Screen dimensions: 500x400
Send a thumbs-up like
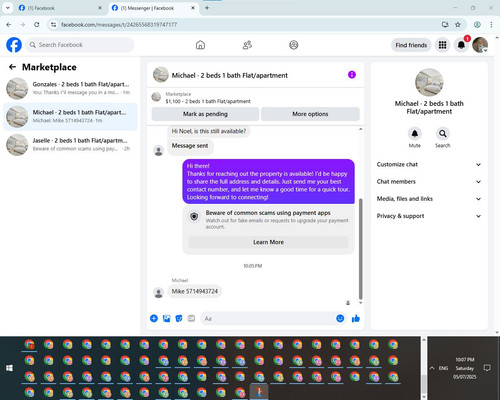coord(356,318)
